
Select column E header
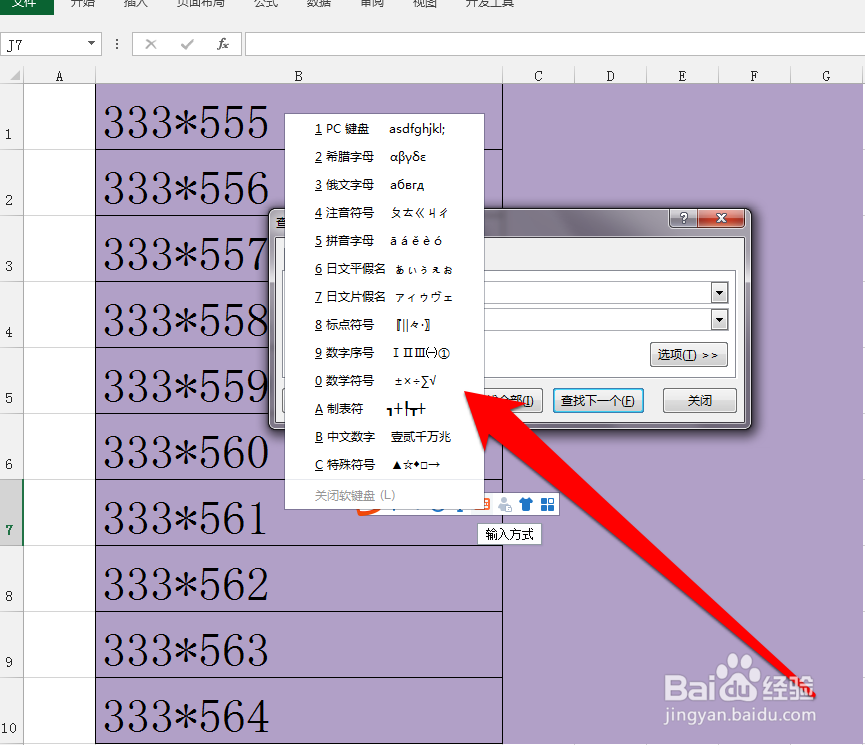coord(682,76)
